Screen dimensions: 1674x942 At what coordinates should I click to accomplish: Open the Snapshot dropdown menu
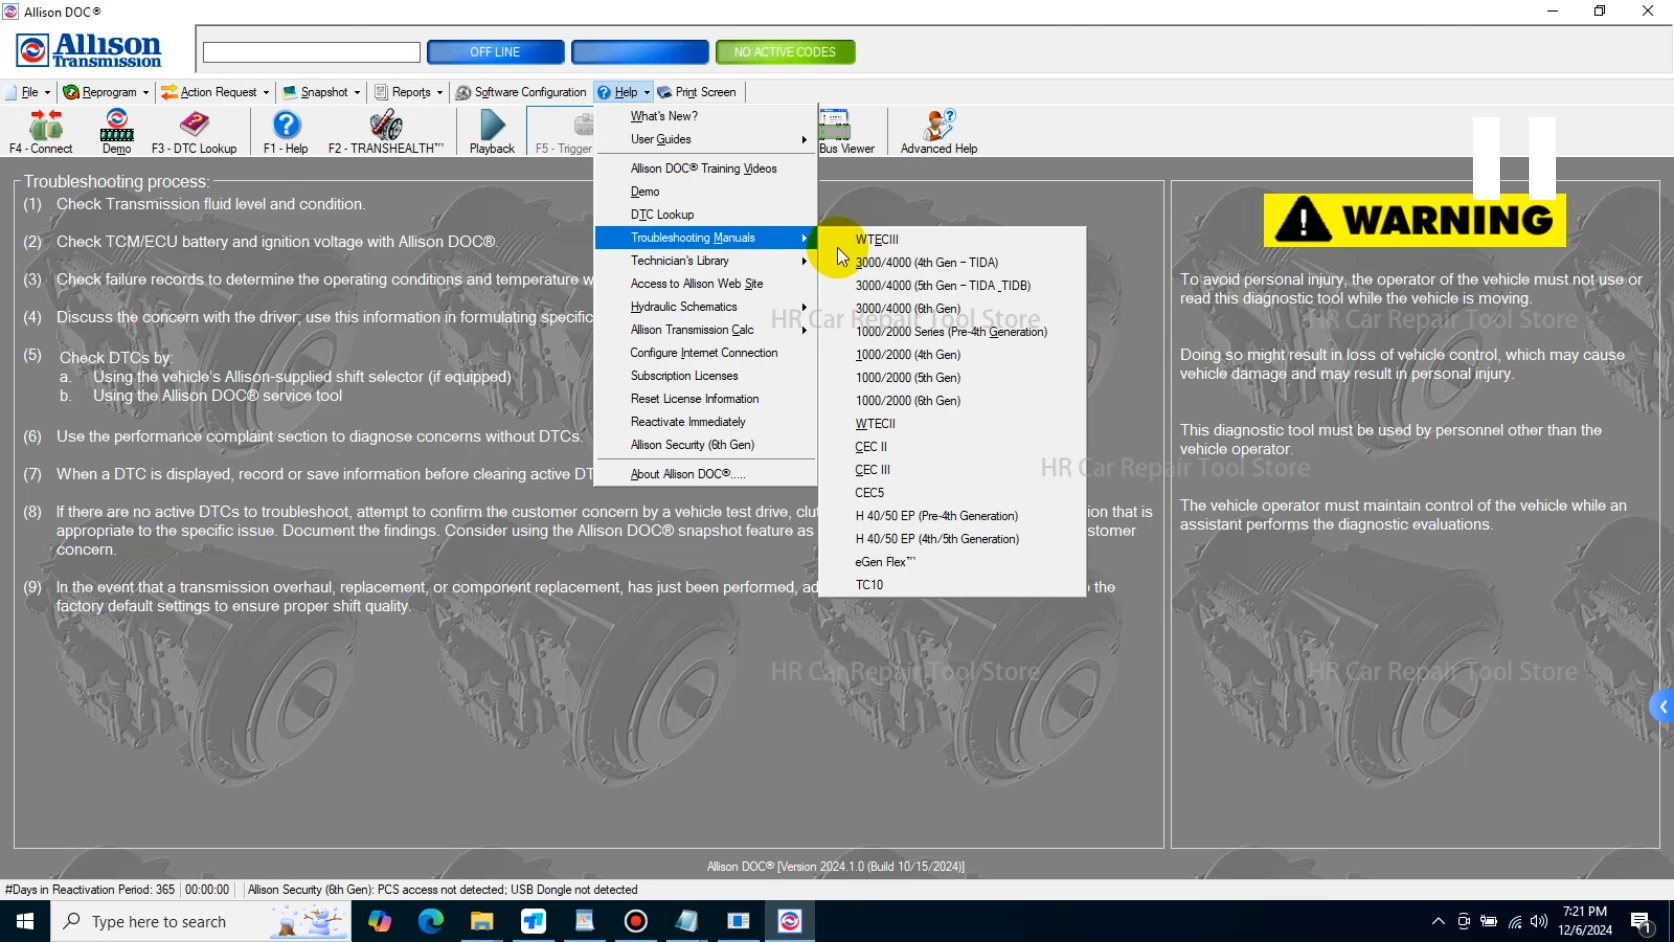coord(320,91)
